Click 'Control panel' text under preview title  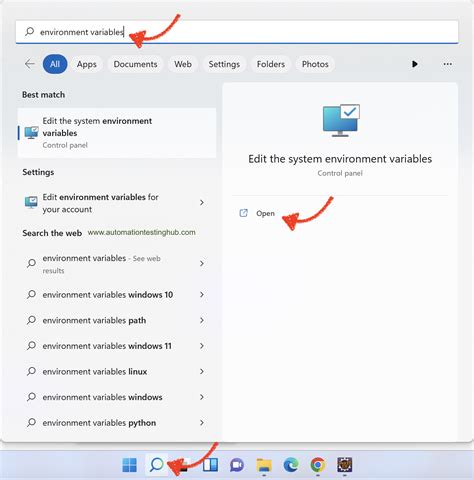click(340, 173)
